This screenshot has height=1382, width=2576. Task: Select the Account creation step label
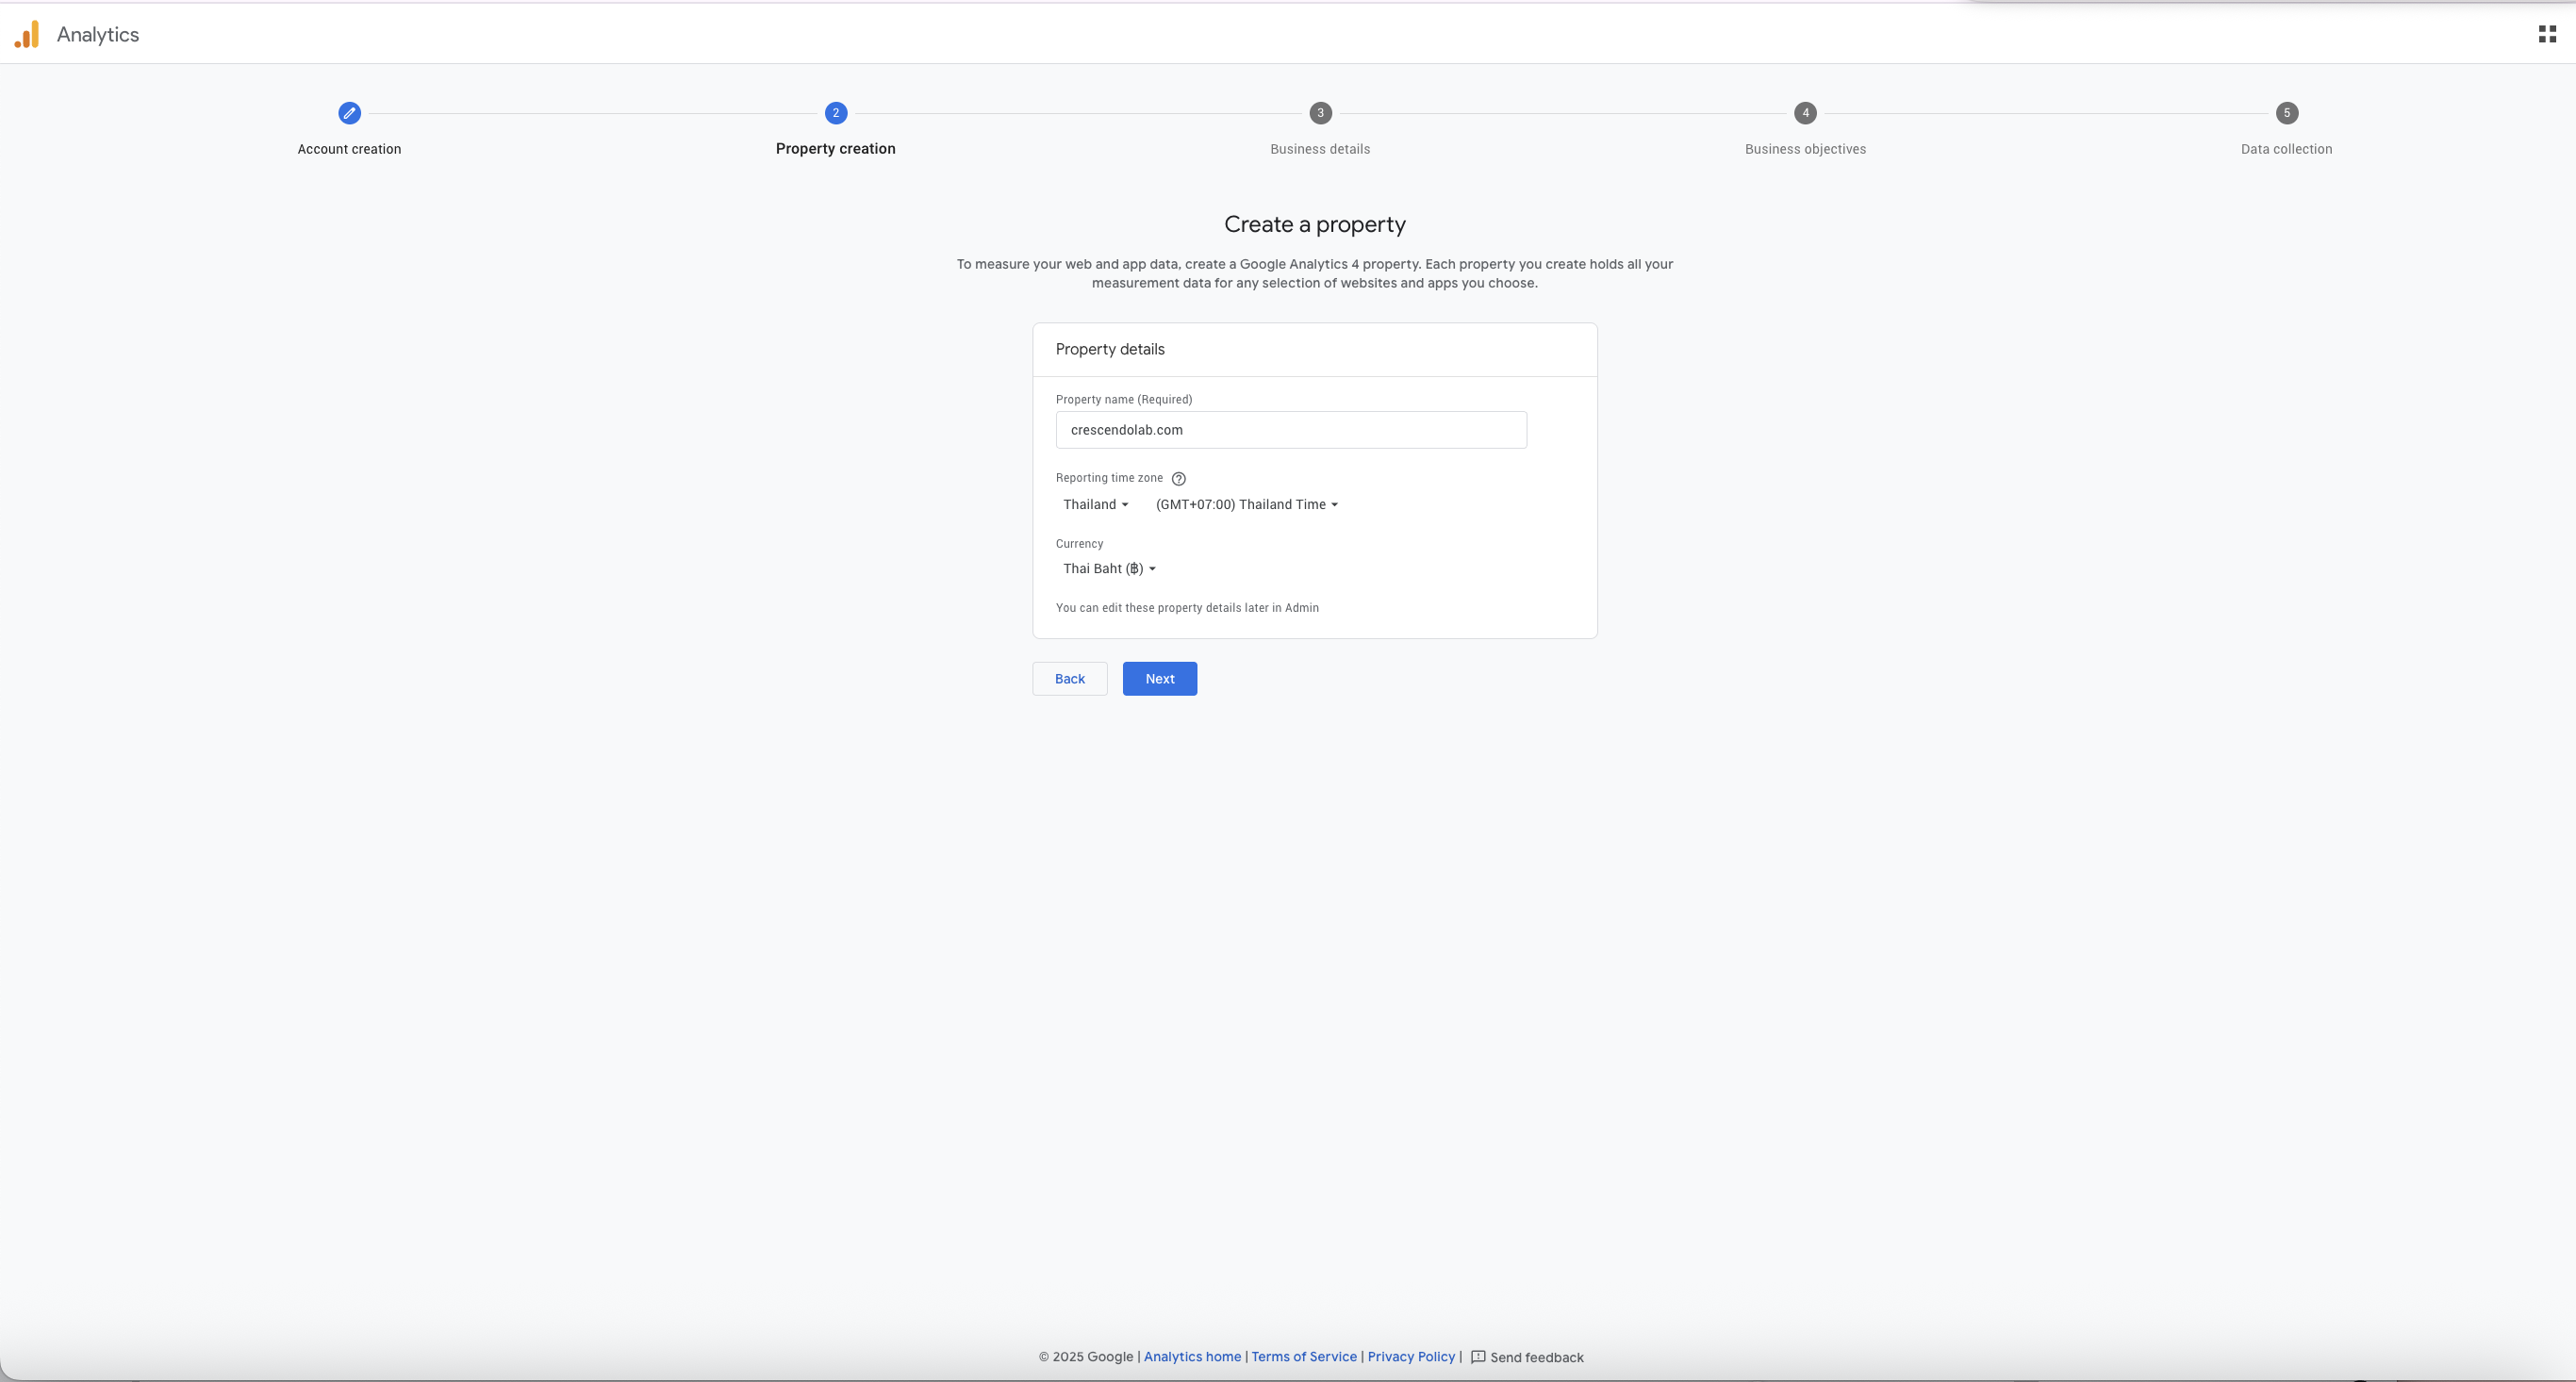[x=349, y=149]
